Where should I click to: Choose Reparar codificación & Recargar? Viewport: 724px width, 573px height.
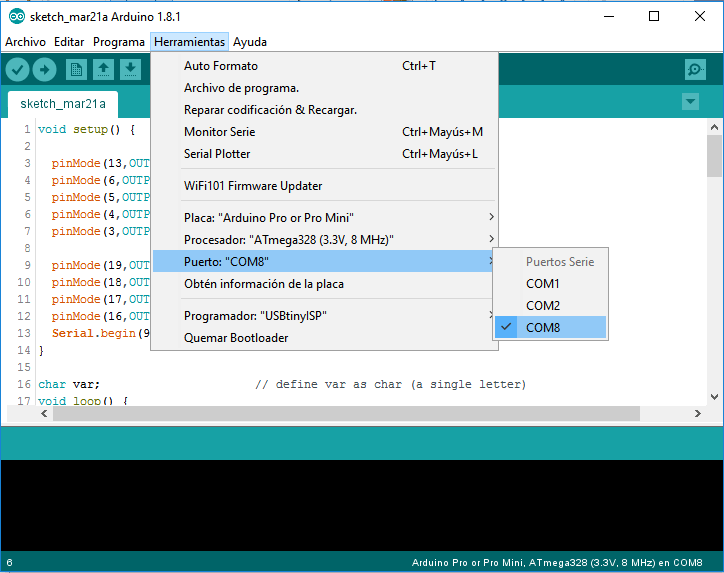pyautogui.click(x=325, y=110)
